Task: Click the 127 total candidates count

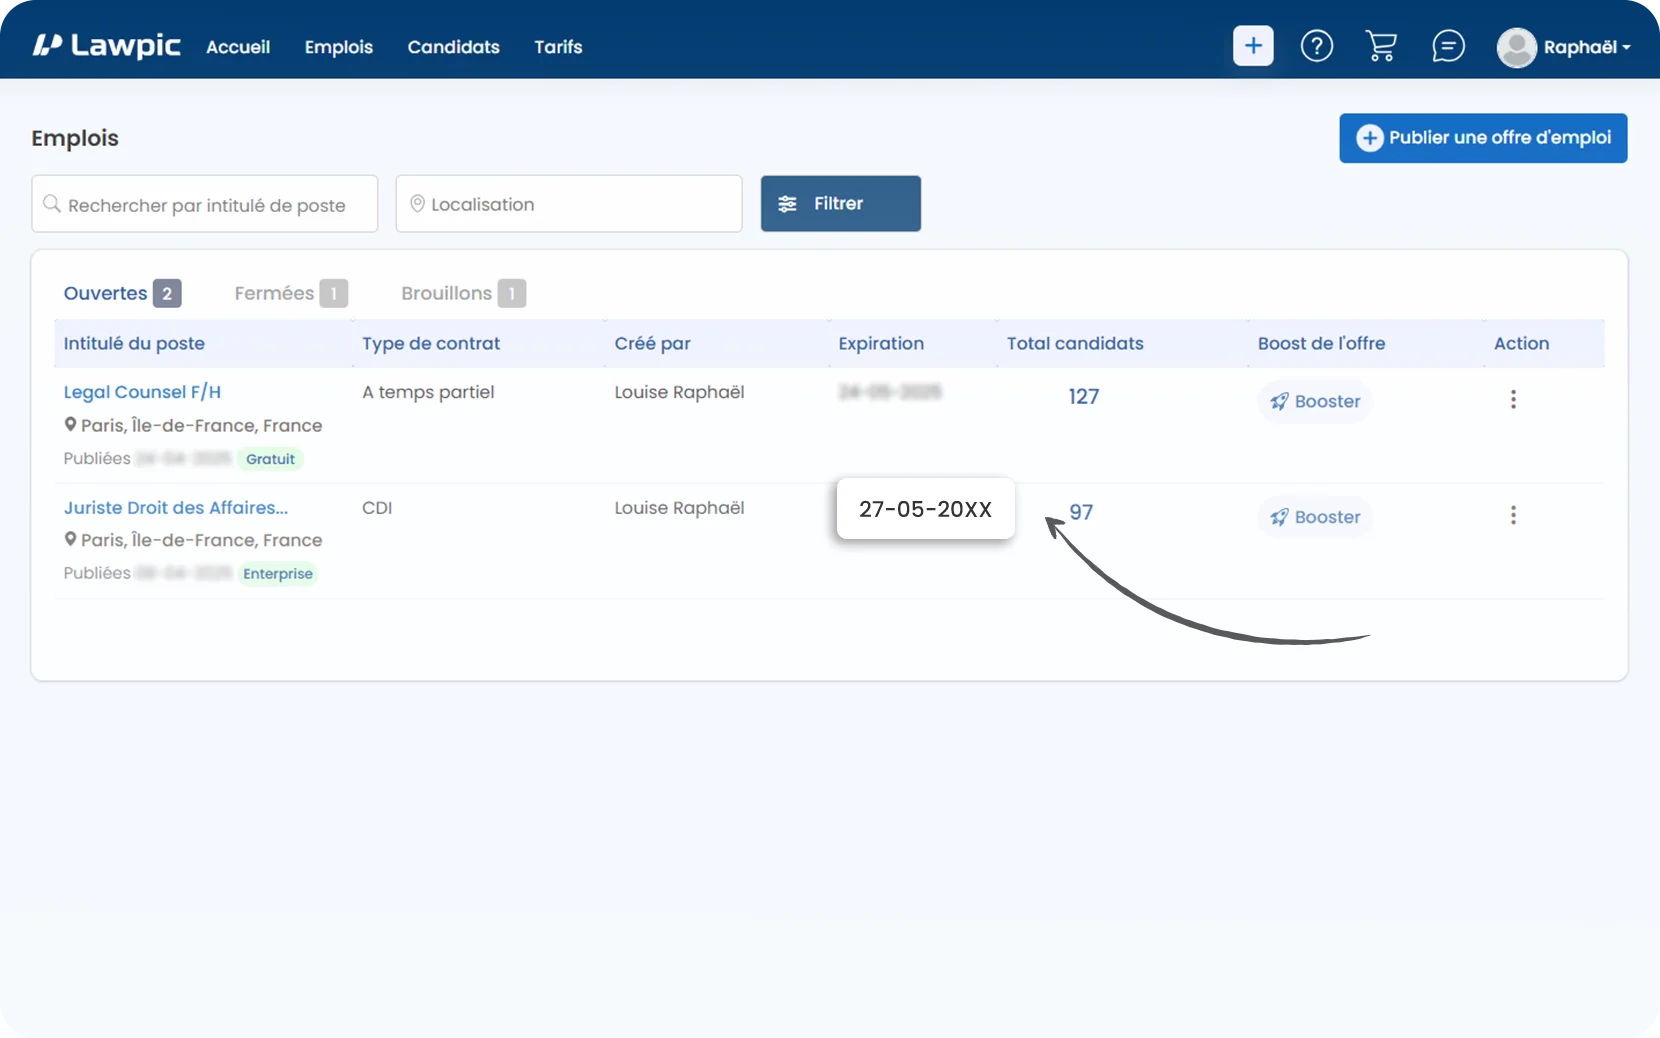Action: [1083, 397]
